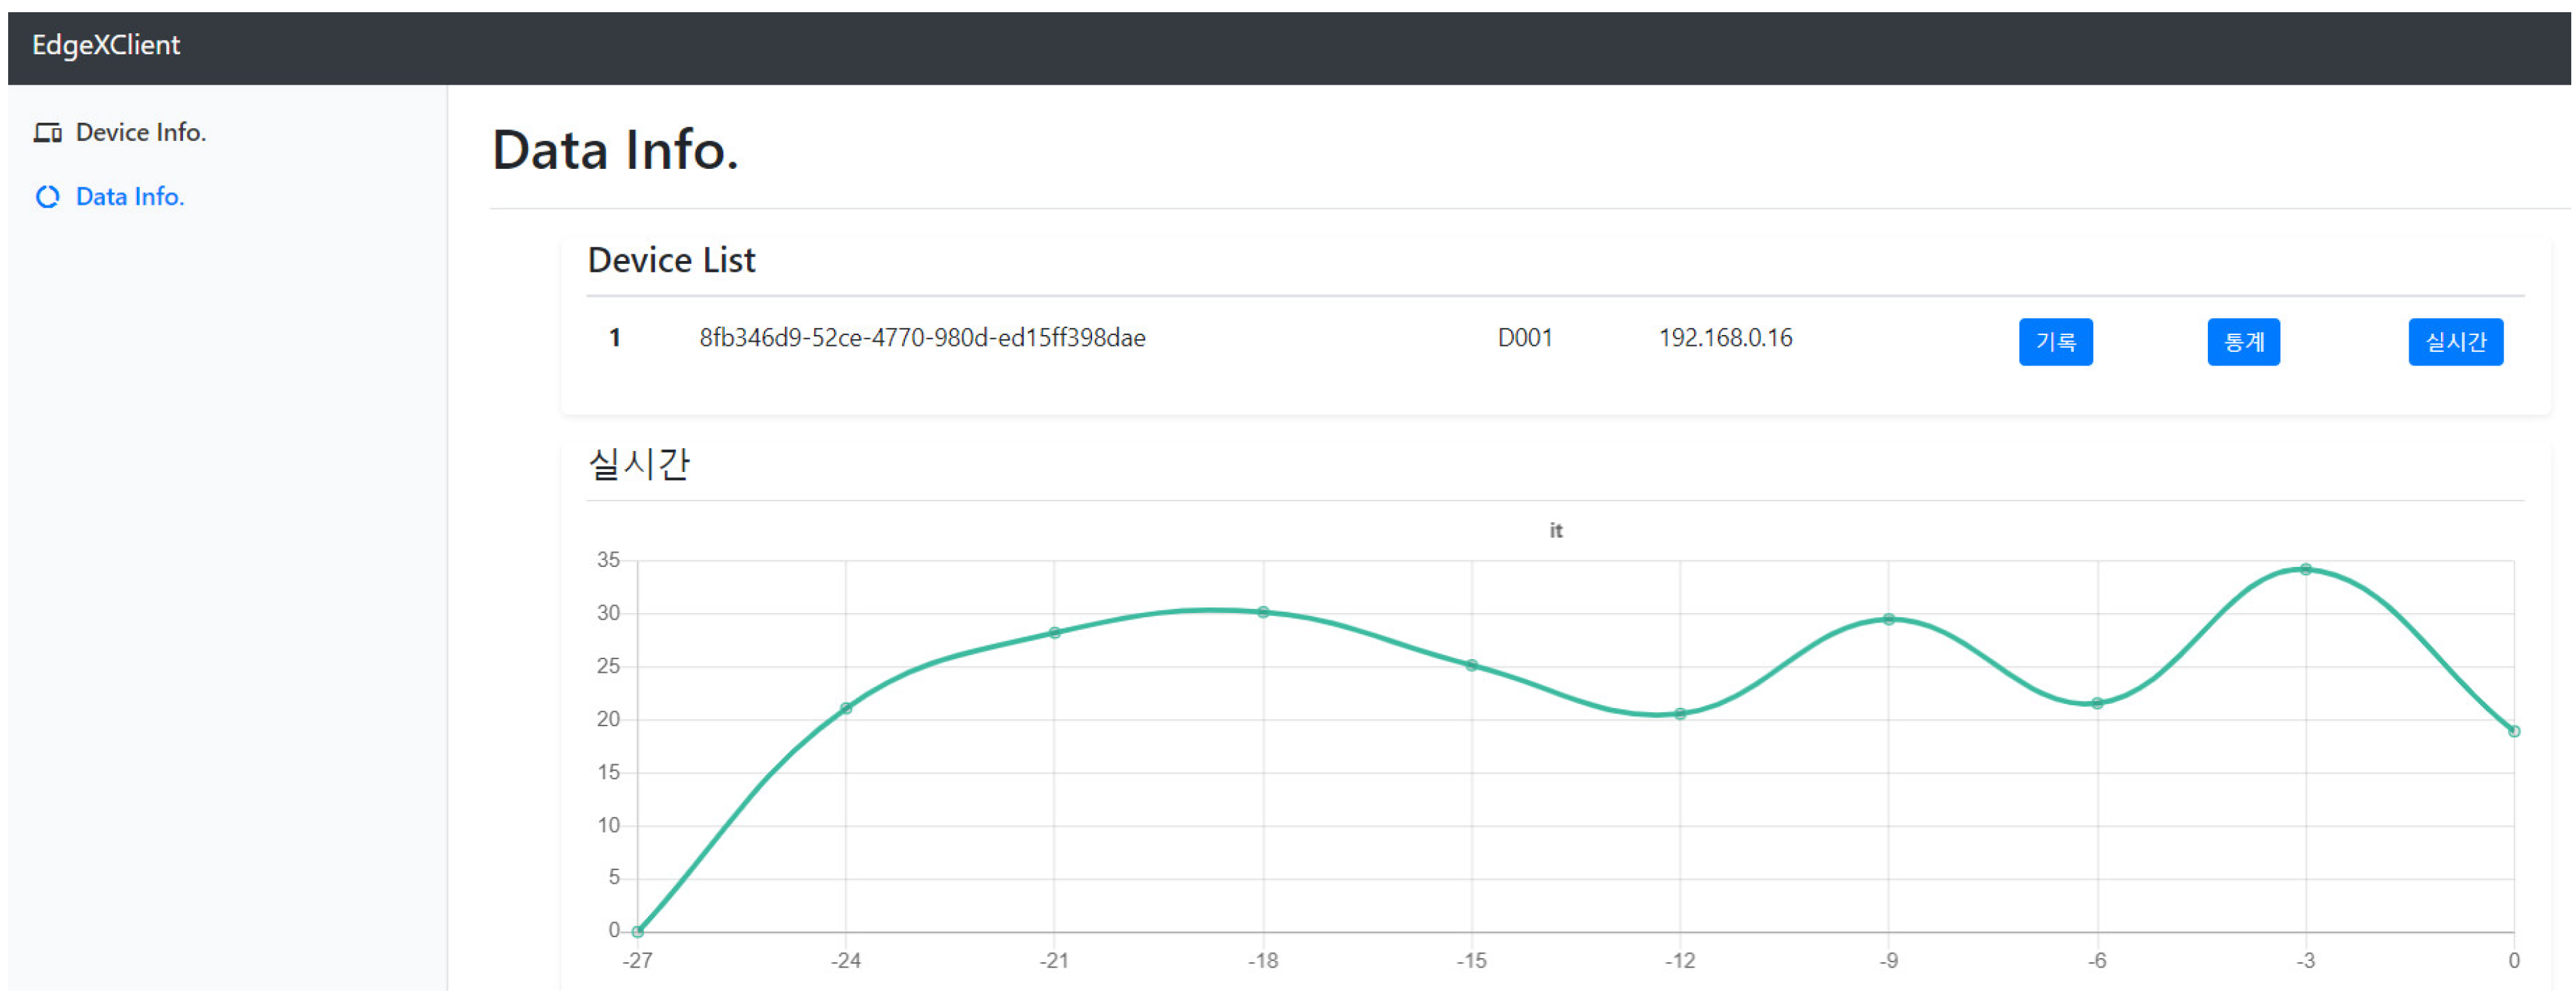The width and height of the screenshot is (2576, 1007).
Task: Click the Device Info. laptop icon
Action: [x=47, y=133]
